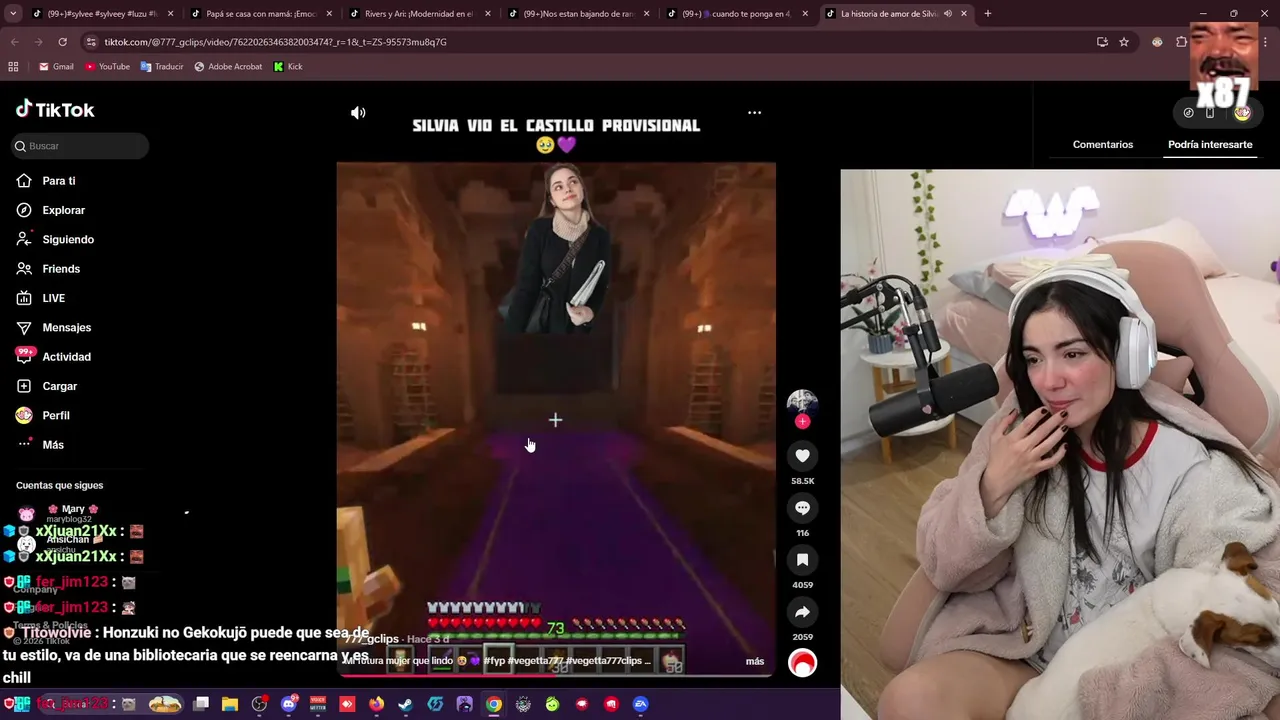The height and width of the screenshot is (720, 1280).
Task: Follow creator with red plus badge
Action: (x=802, y=421)
